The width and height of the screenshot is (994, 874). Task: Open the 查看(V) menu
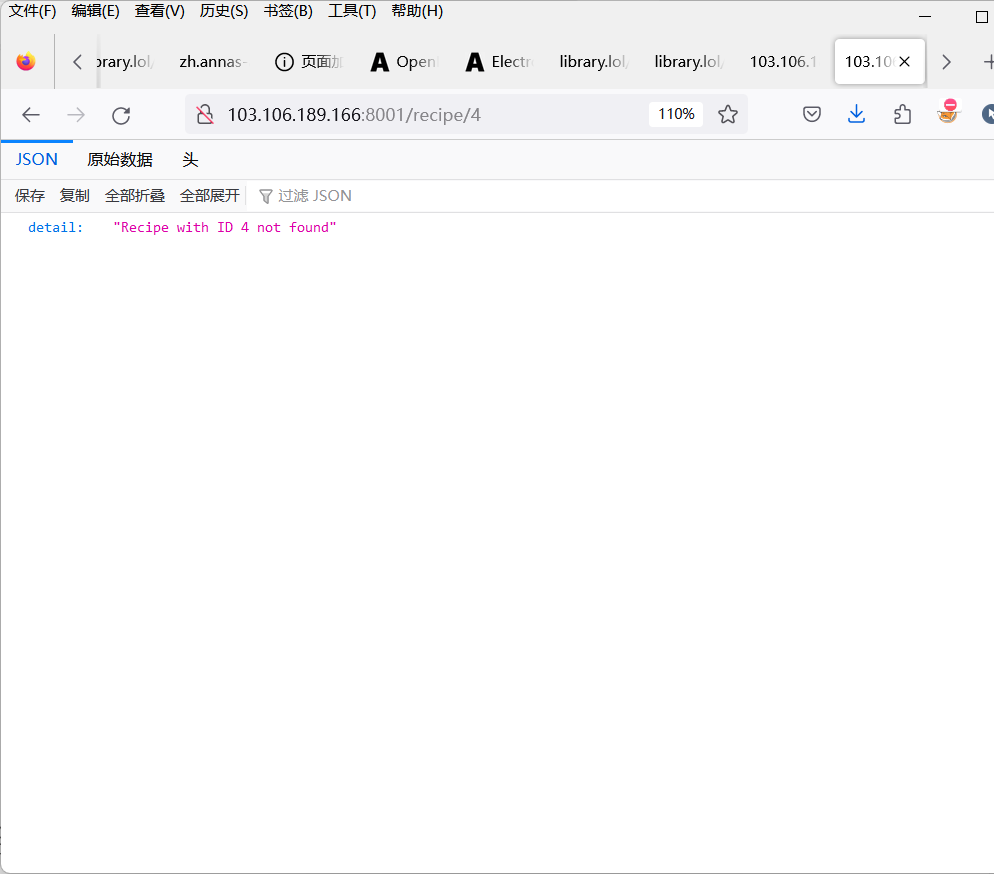click(159, 11)
